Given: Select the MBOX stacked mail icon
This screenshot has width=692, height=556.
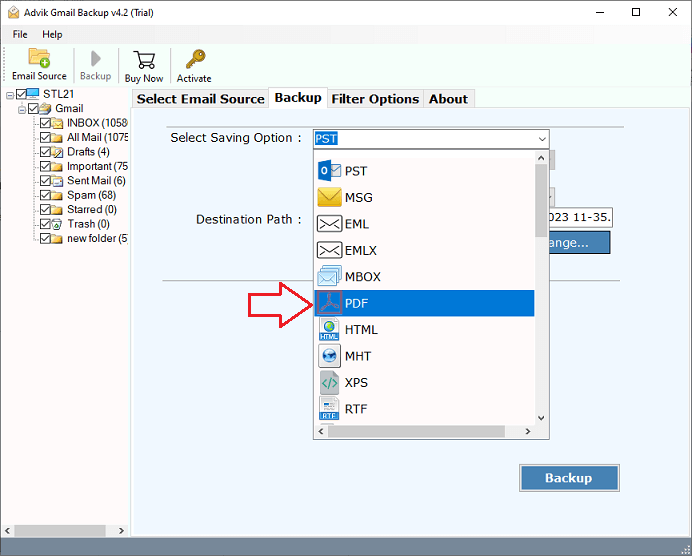Looking at the screenshot, I should coord(329,276).
